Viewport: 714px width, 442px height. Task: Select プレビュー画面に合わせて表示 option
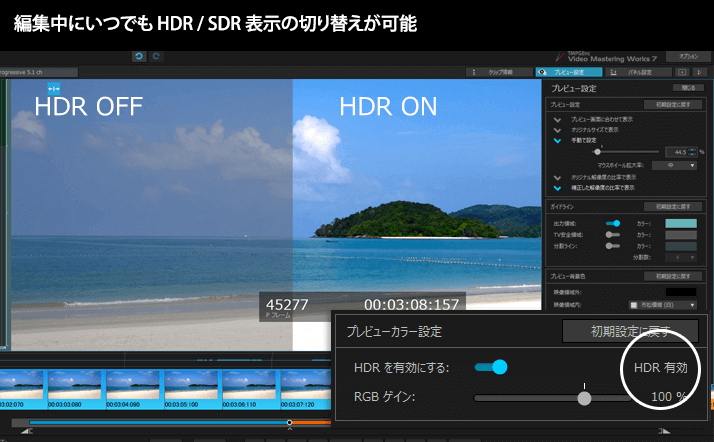(594, 119)
